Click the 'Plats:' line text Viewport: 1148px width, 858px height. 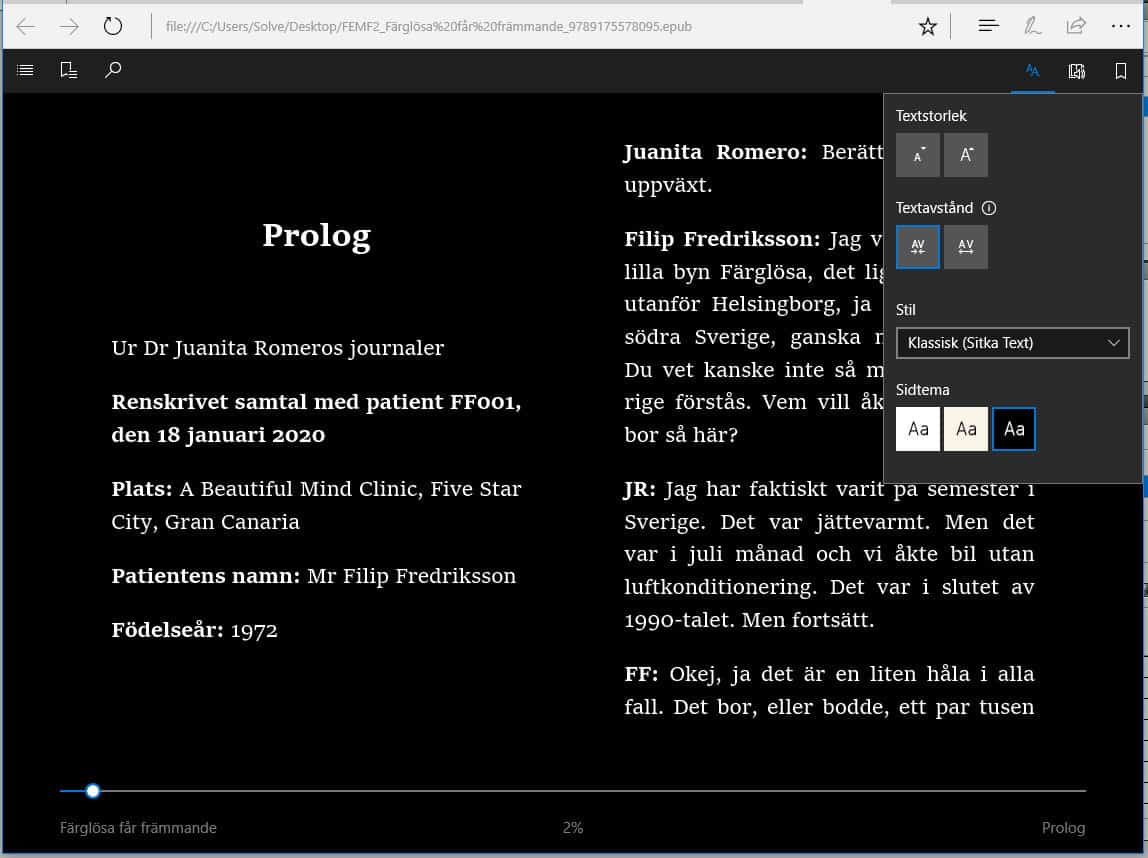[x=316, y=505]
